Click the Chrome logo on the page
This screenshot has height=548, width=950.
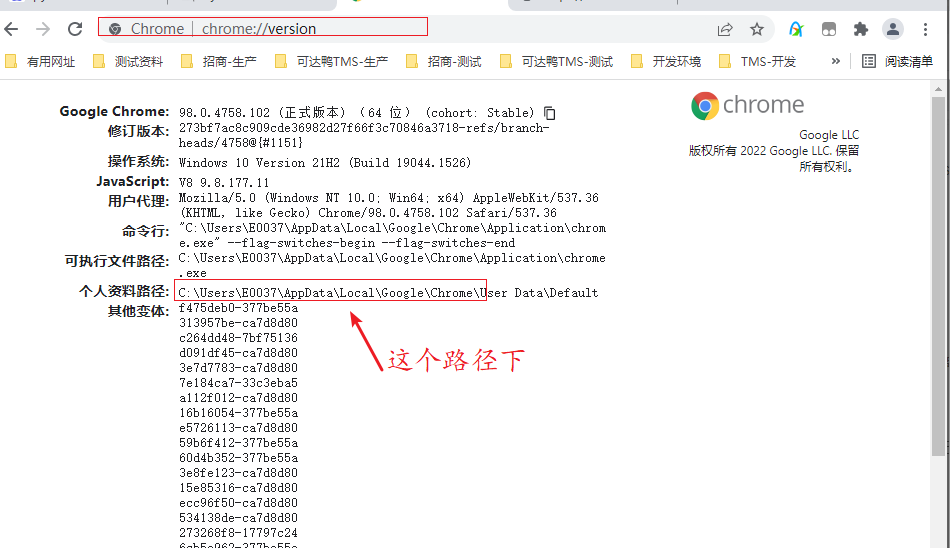pos(748,105)
